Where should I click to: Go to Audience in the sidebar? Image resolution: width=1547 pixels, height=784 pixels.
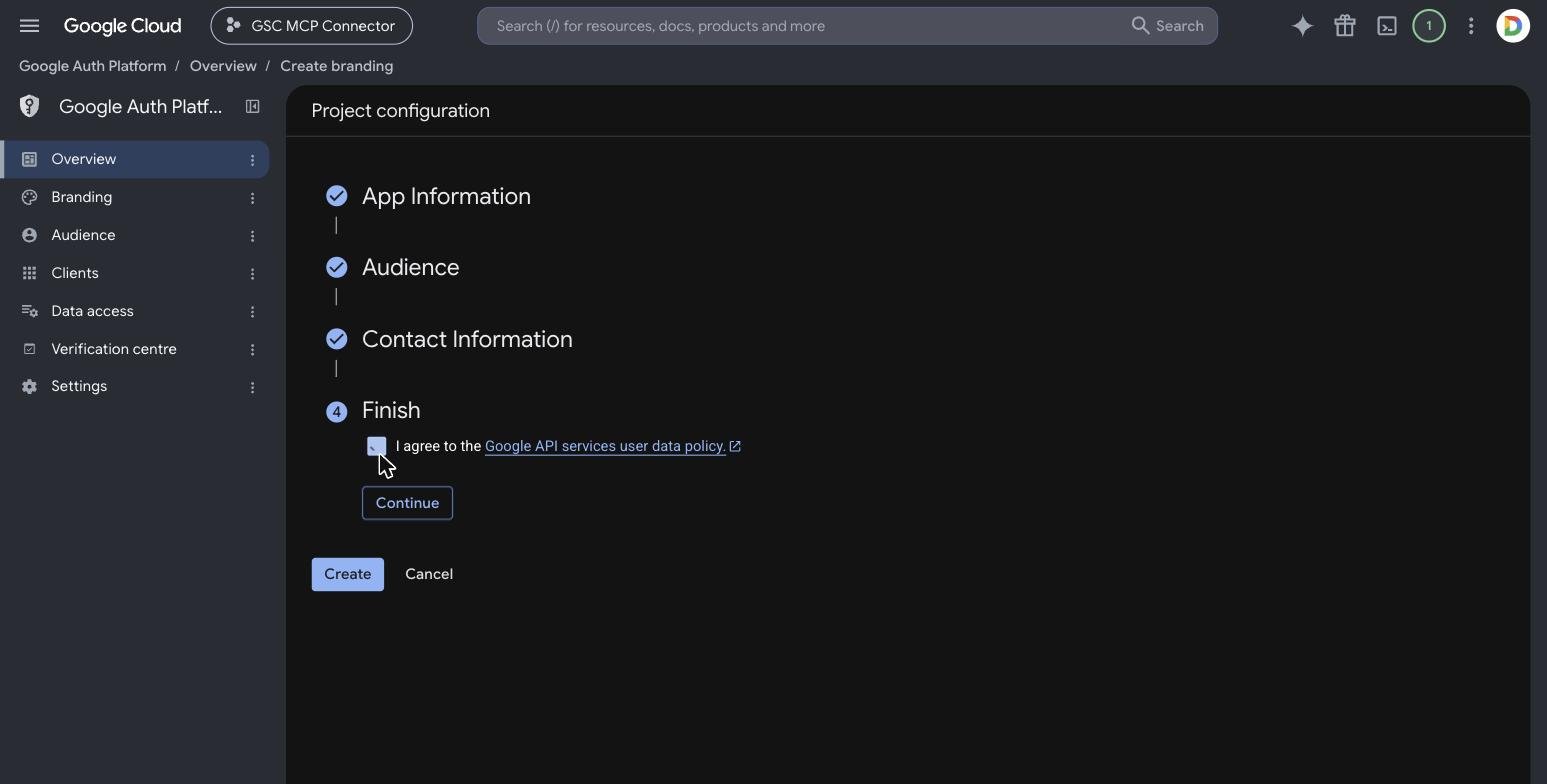click(135, 235)
